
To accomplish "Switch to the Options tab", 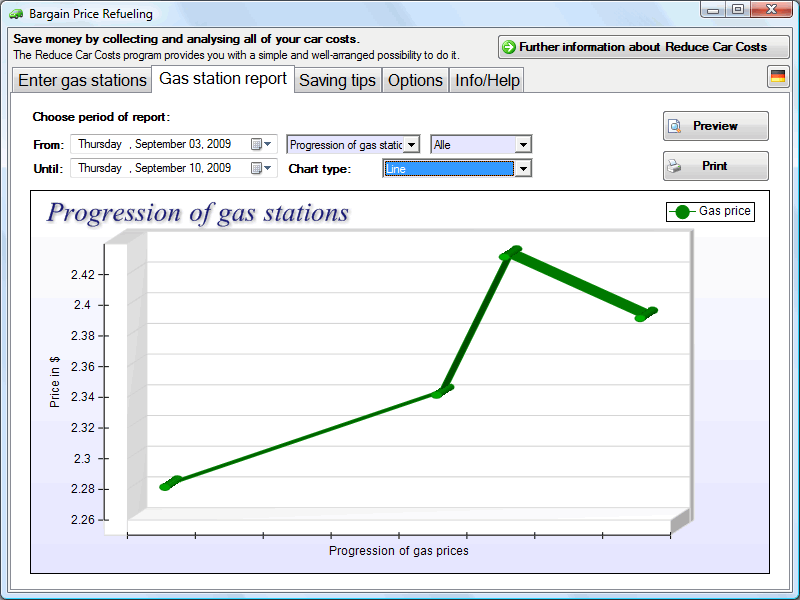I will pos(415,80).
